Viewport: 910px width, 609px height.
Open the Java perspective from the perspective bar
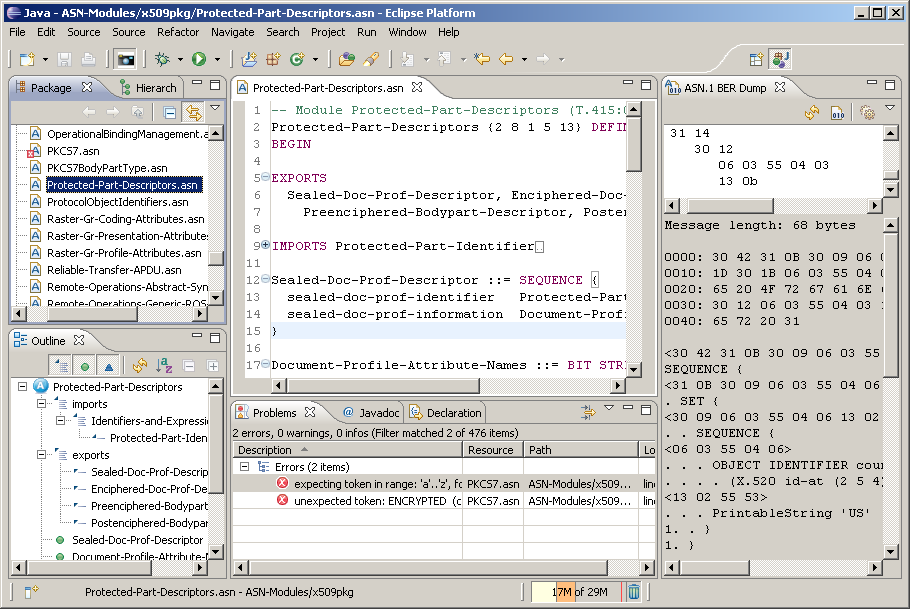[x=780, y=60]
